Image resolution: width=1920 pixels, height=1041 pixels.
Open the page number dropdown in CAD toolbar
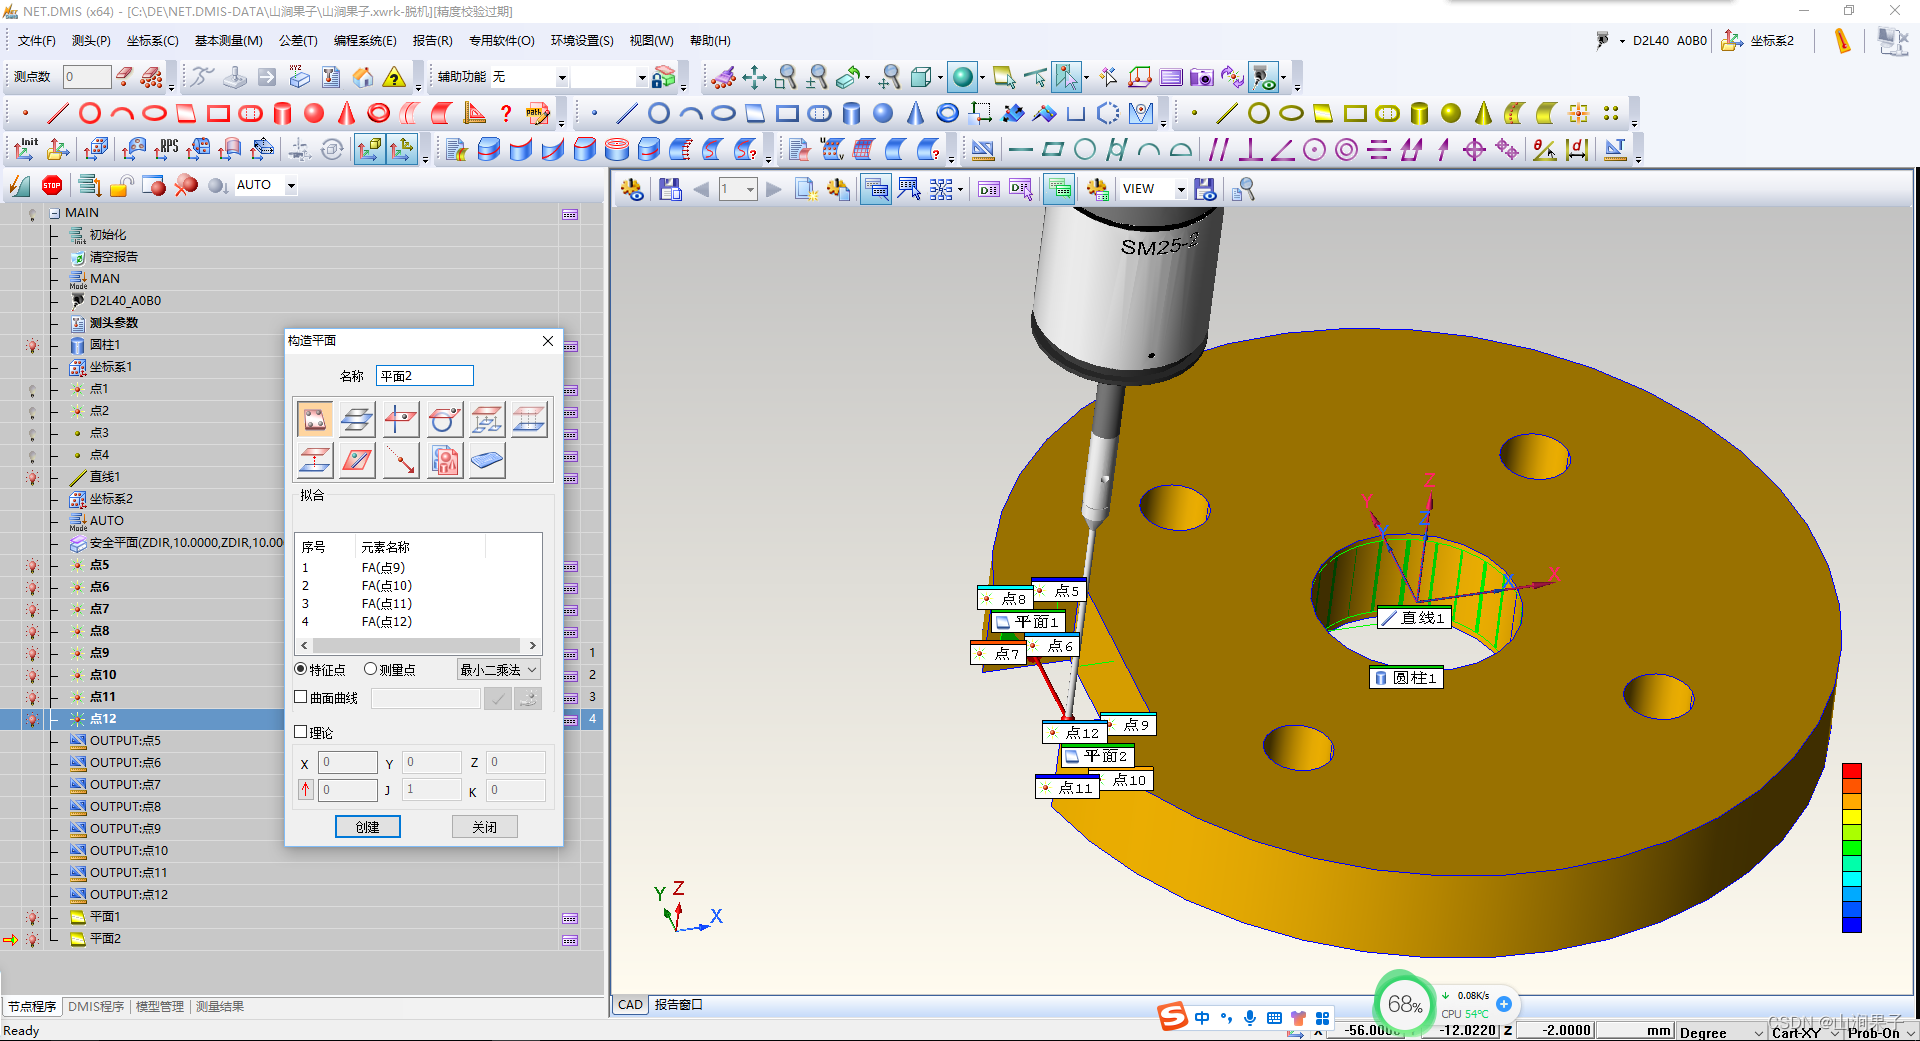pyautogui.click(x=750, y=189)
